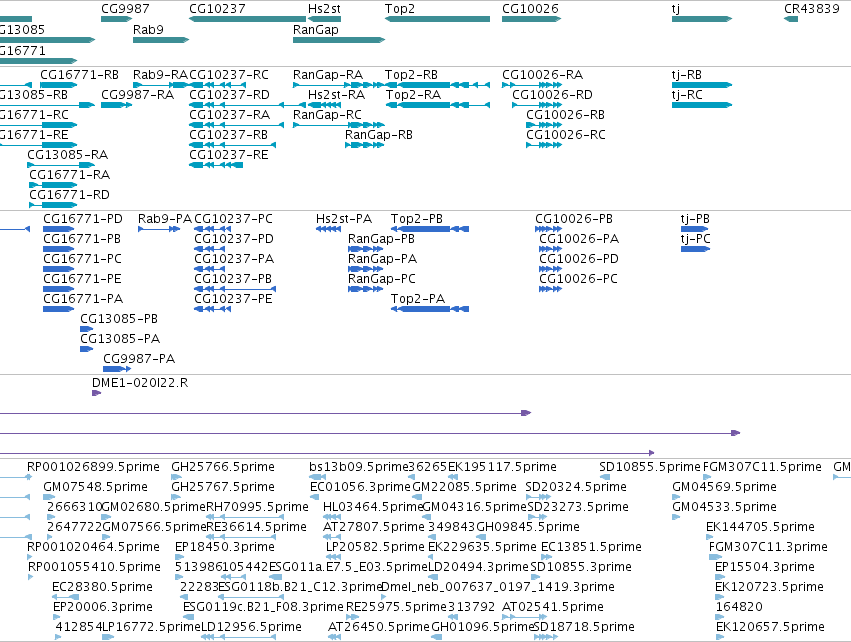Screen dimensions: 851x642
Task: Select the Rab9-RA transcript label
Action: (160, 74)
